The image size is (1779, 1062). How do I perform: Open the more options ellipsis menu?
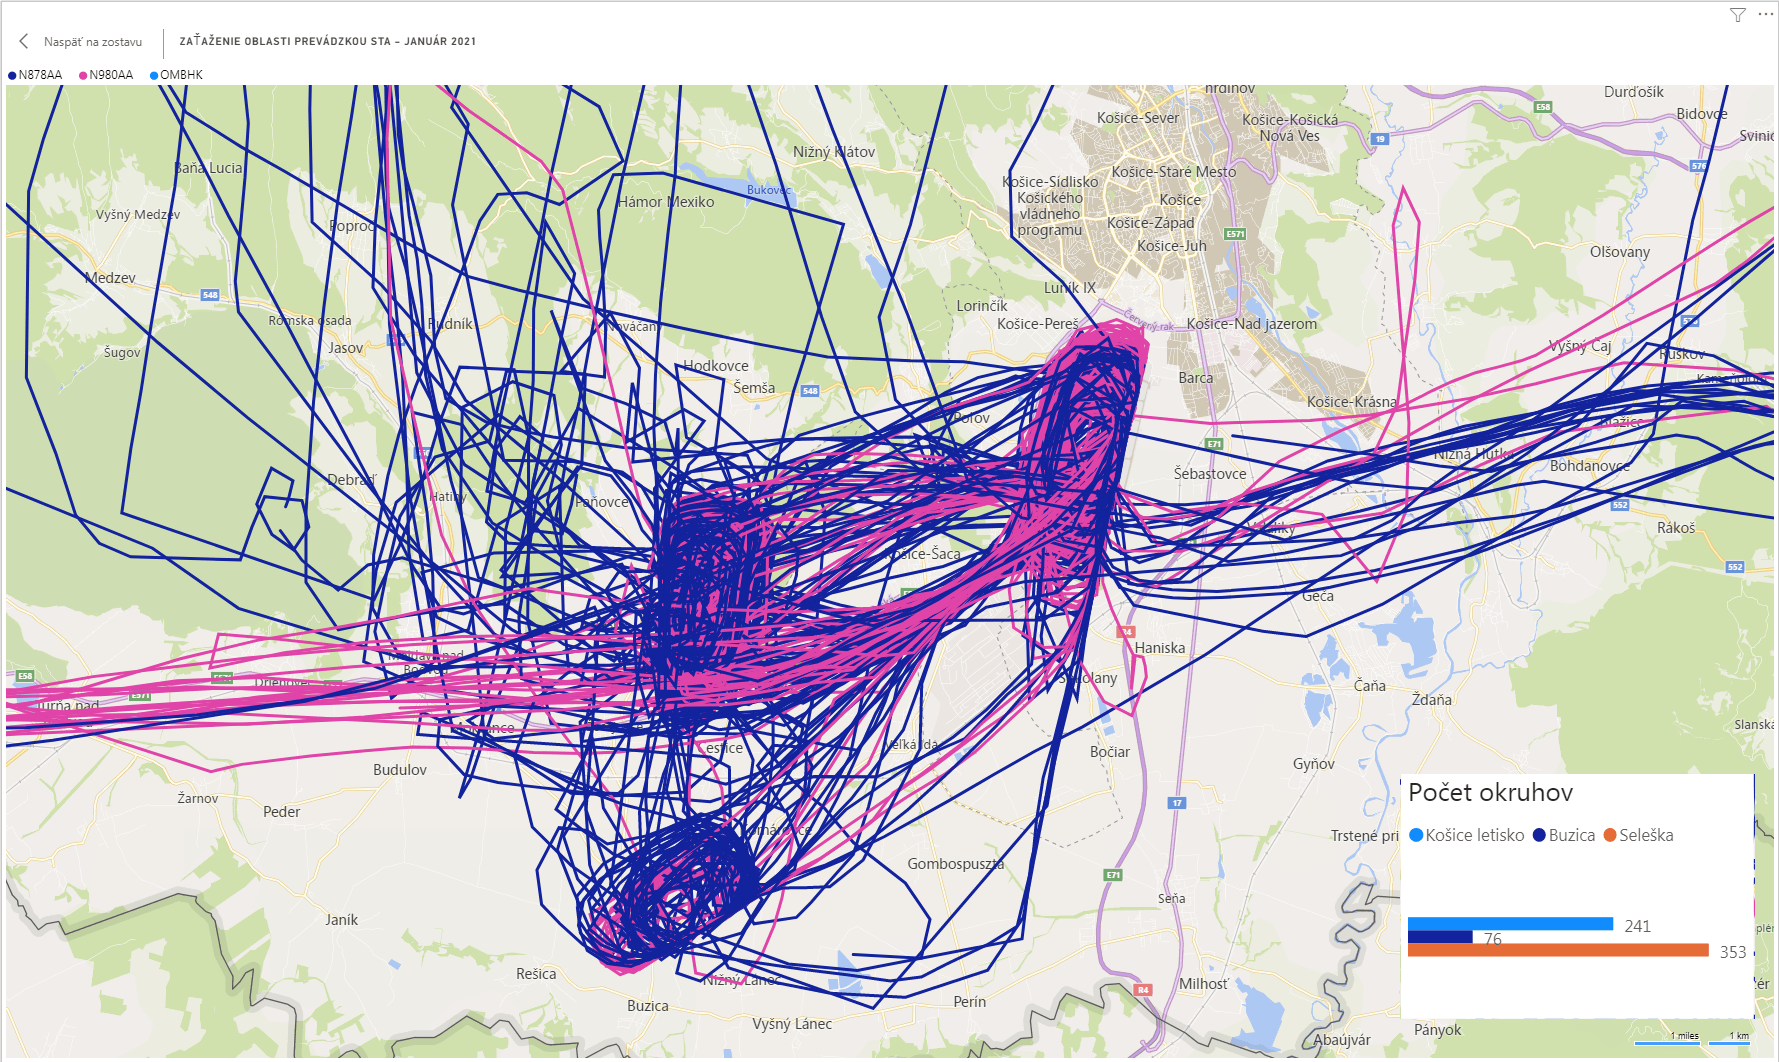[x=1765, y=14]
